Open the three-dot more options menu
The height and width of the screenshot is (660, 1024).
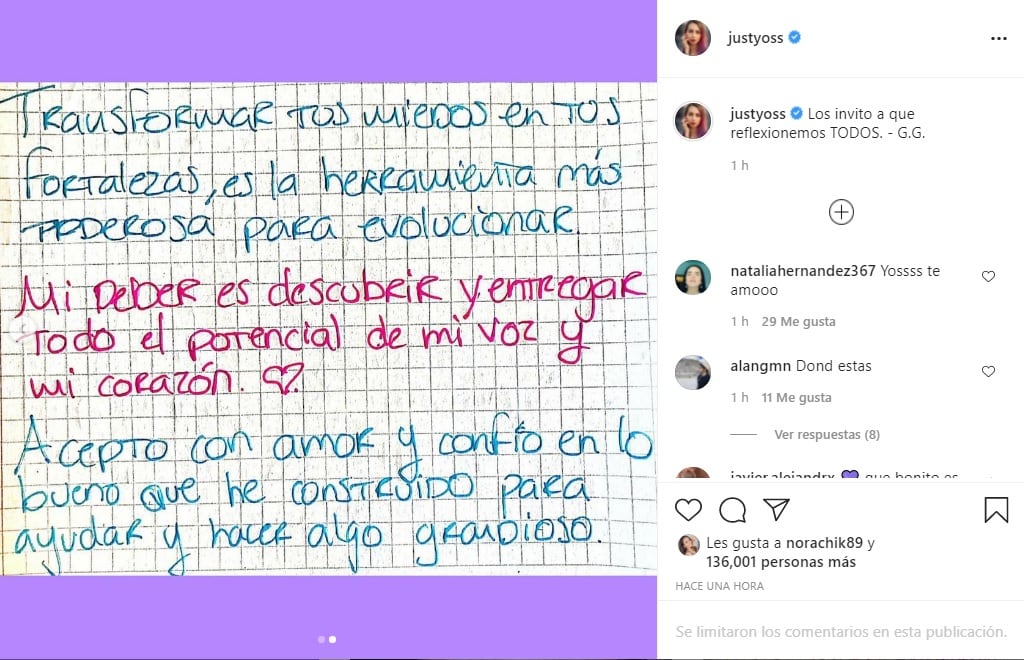coord(999,39)
